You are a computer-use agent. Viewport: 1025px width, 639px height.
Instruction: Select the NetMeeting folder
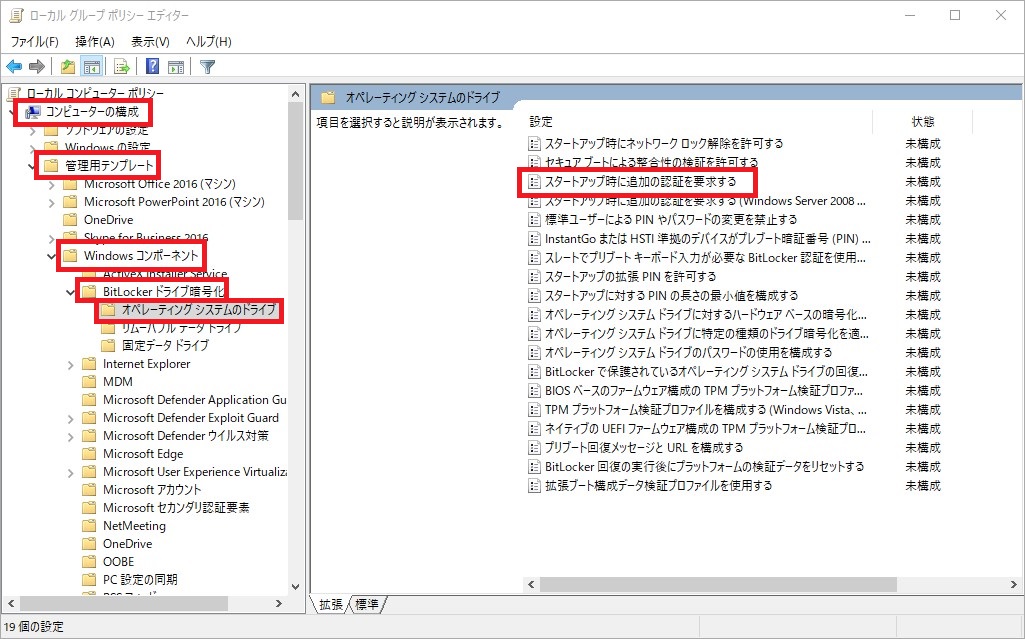134,526
